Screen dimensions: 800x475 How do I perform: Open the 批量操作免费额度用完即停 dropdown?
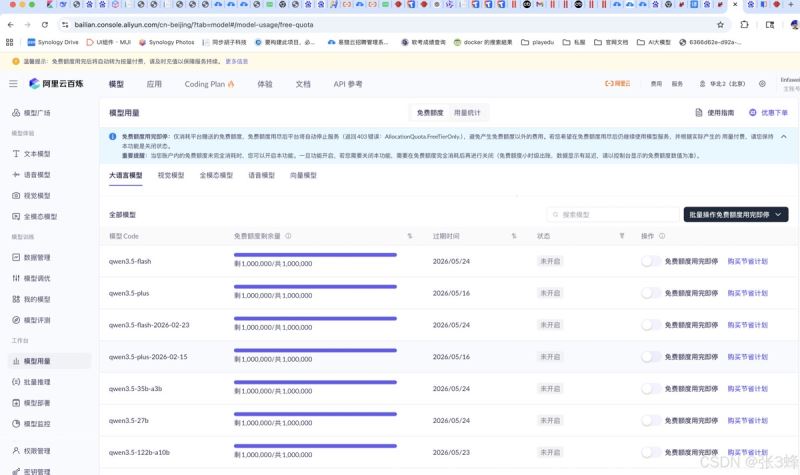(x=736, y=215)
